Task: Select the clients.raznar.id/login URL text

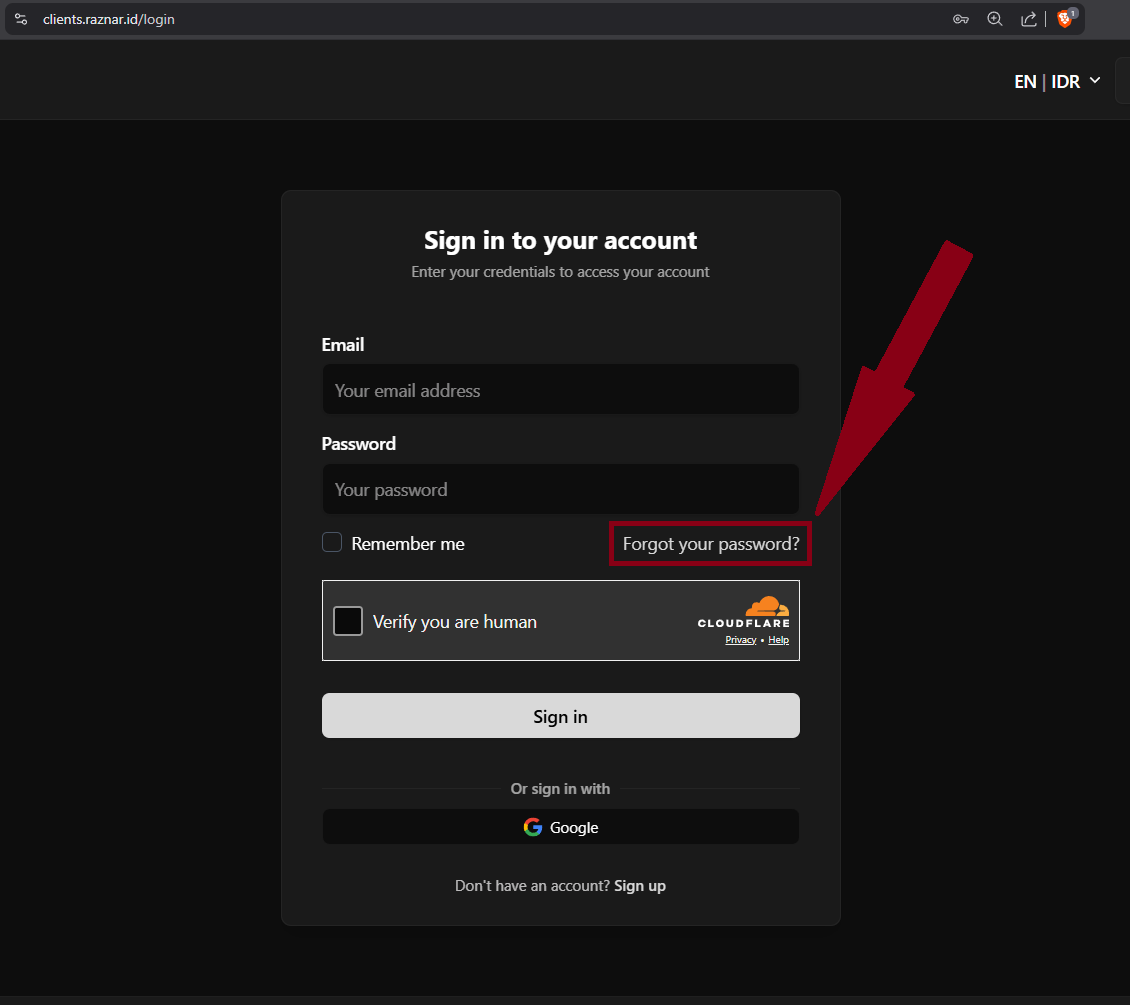Action: pos(109,19)
